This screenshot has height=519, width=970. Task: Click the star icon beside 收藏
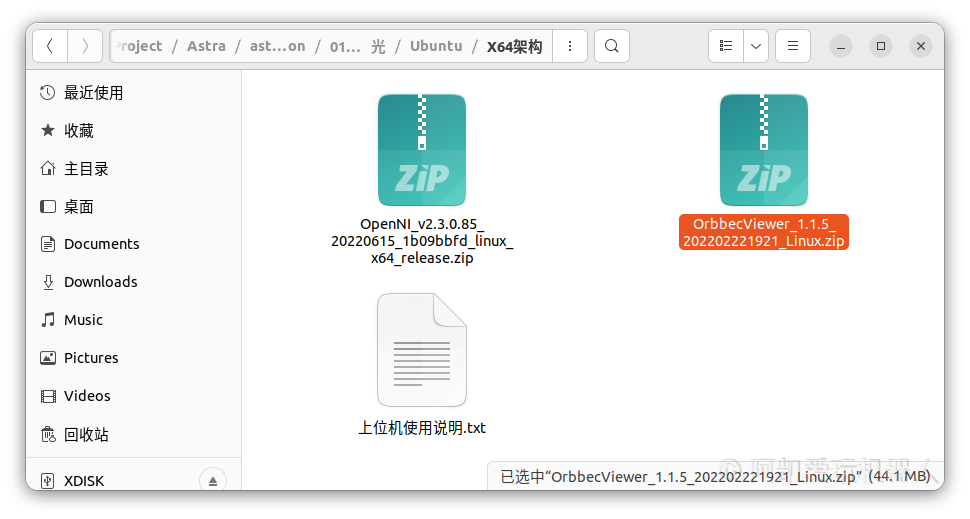(48, 130)
